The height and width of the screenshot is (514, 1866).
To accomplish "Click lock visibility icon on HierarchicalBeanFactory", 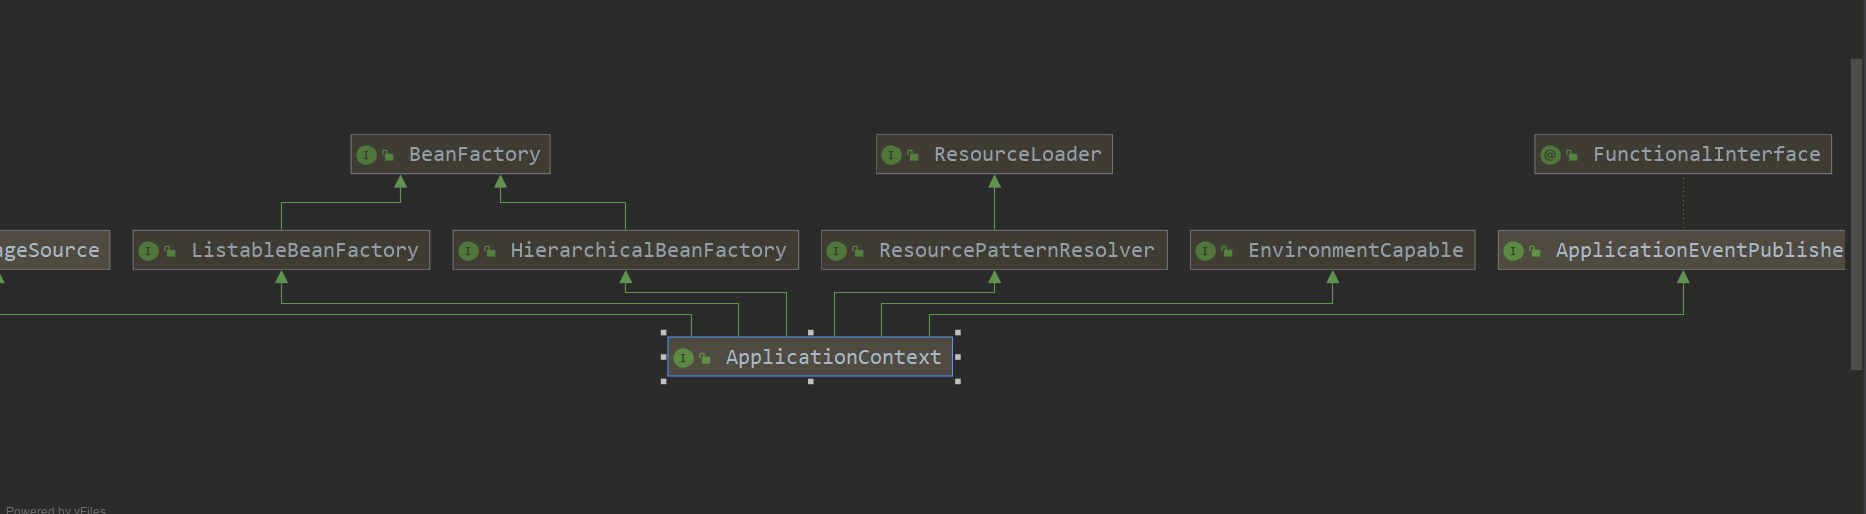I will coord(490,251).
